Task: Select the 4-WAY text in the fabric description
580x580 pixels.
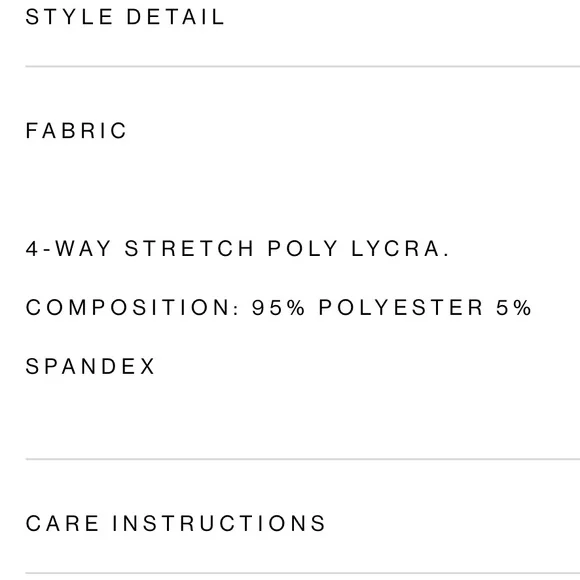Action: pyautogui.click(x=68, y=248)
